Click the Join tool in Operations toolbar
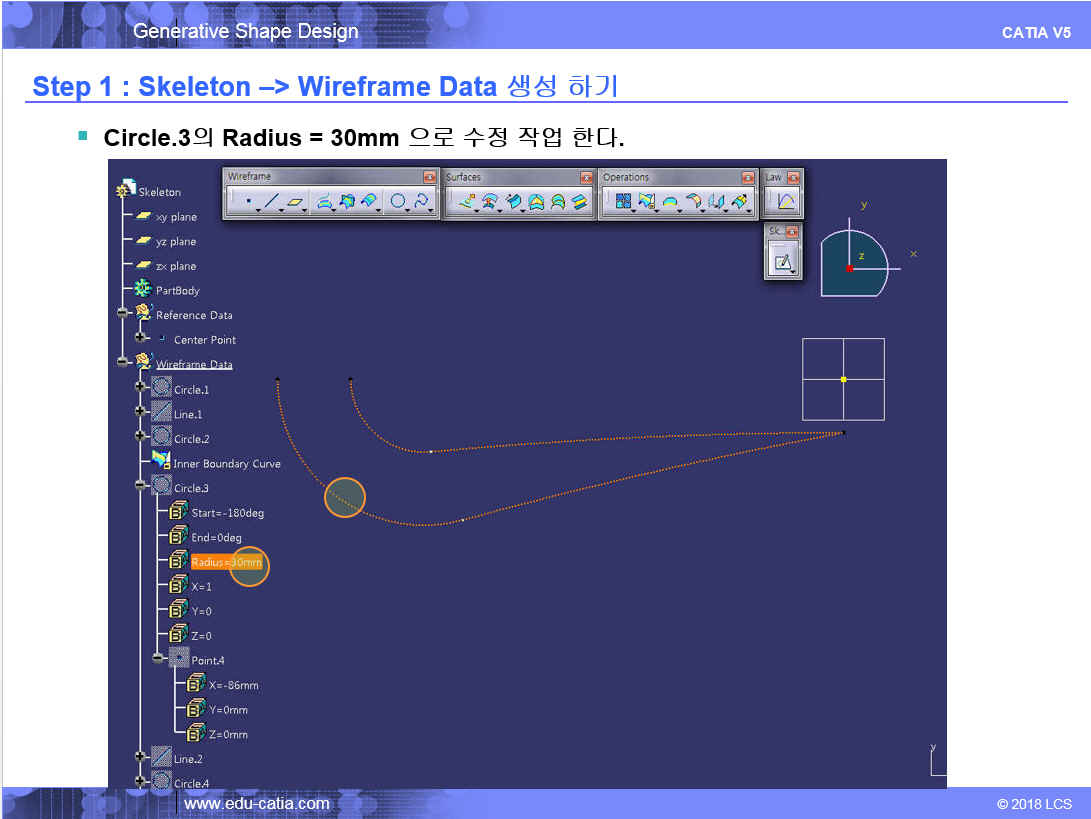Viewport: 1091px width, 819px height. [x=623, y=201]
